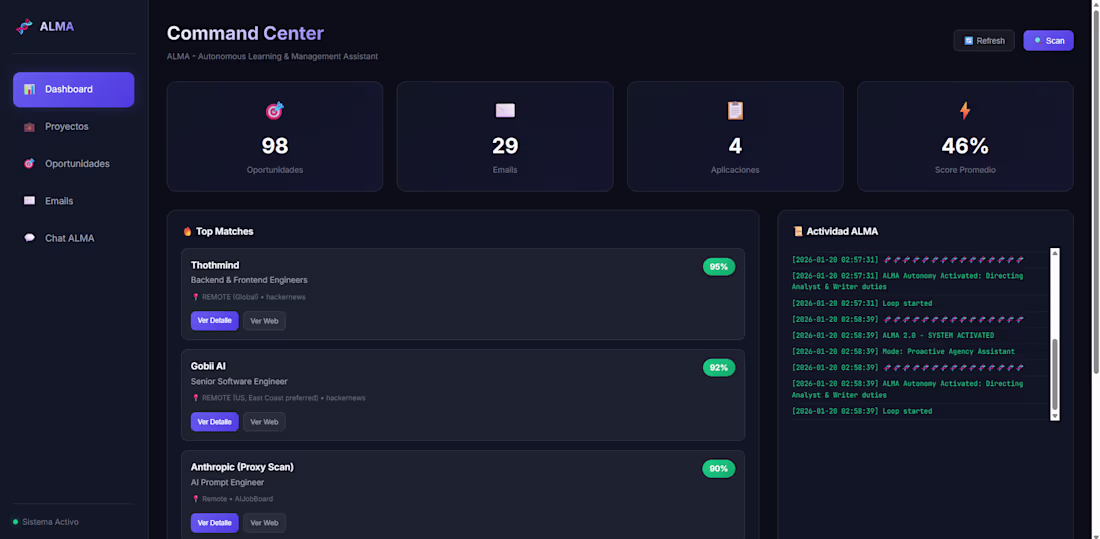Click the activity log scroll down arrow

tap(1054, 415)
